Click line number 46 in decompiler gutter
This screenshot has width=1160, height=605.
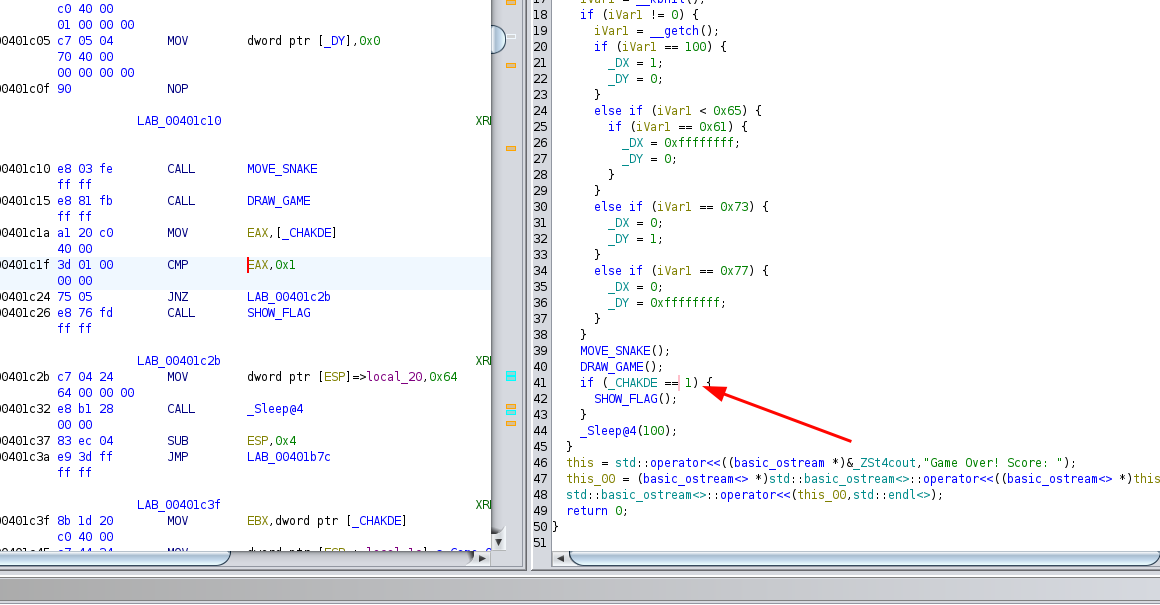541,463
